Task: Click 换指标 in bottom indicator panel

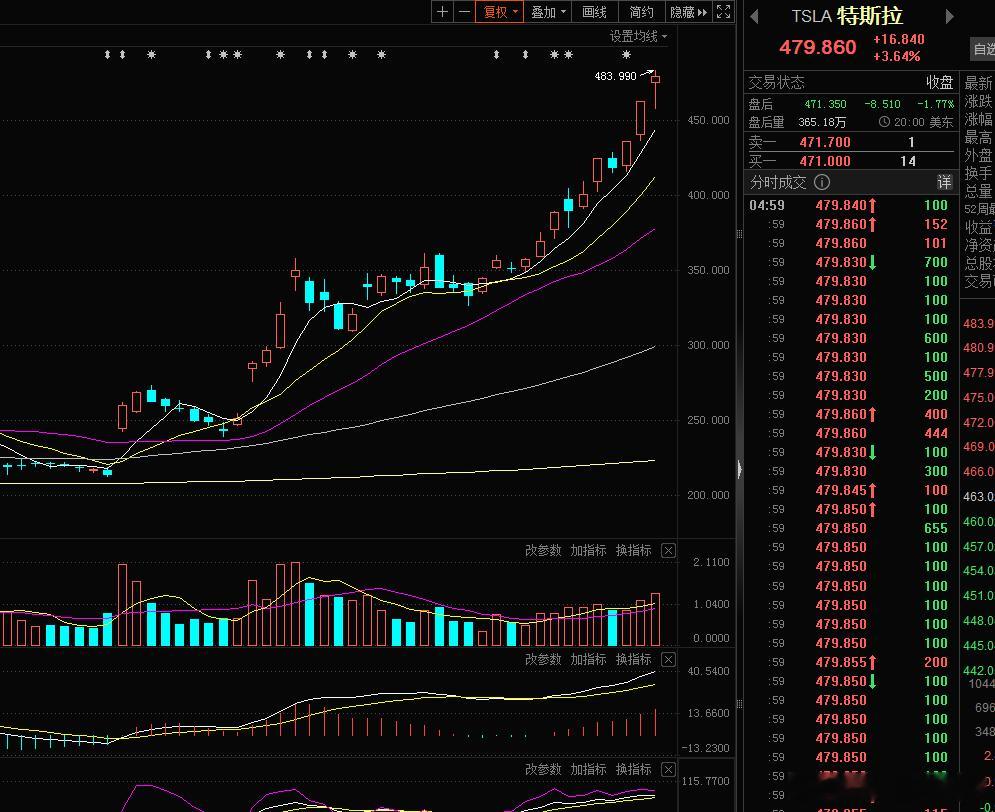Action: (633, 769)
